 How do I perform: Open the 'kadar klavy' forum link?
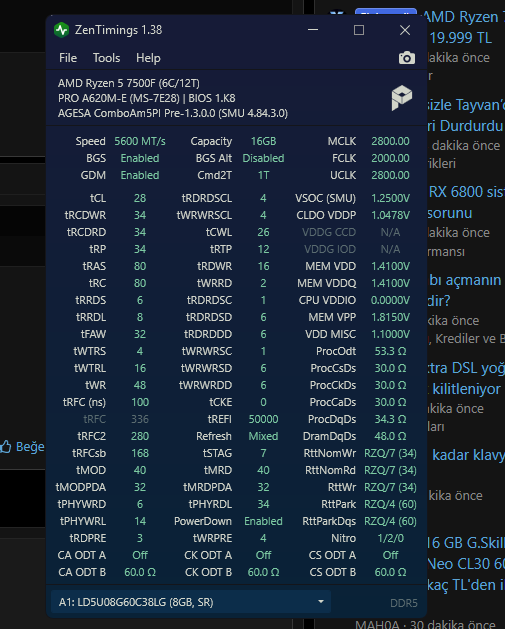coord(468,455)
